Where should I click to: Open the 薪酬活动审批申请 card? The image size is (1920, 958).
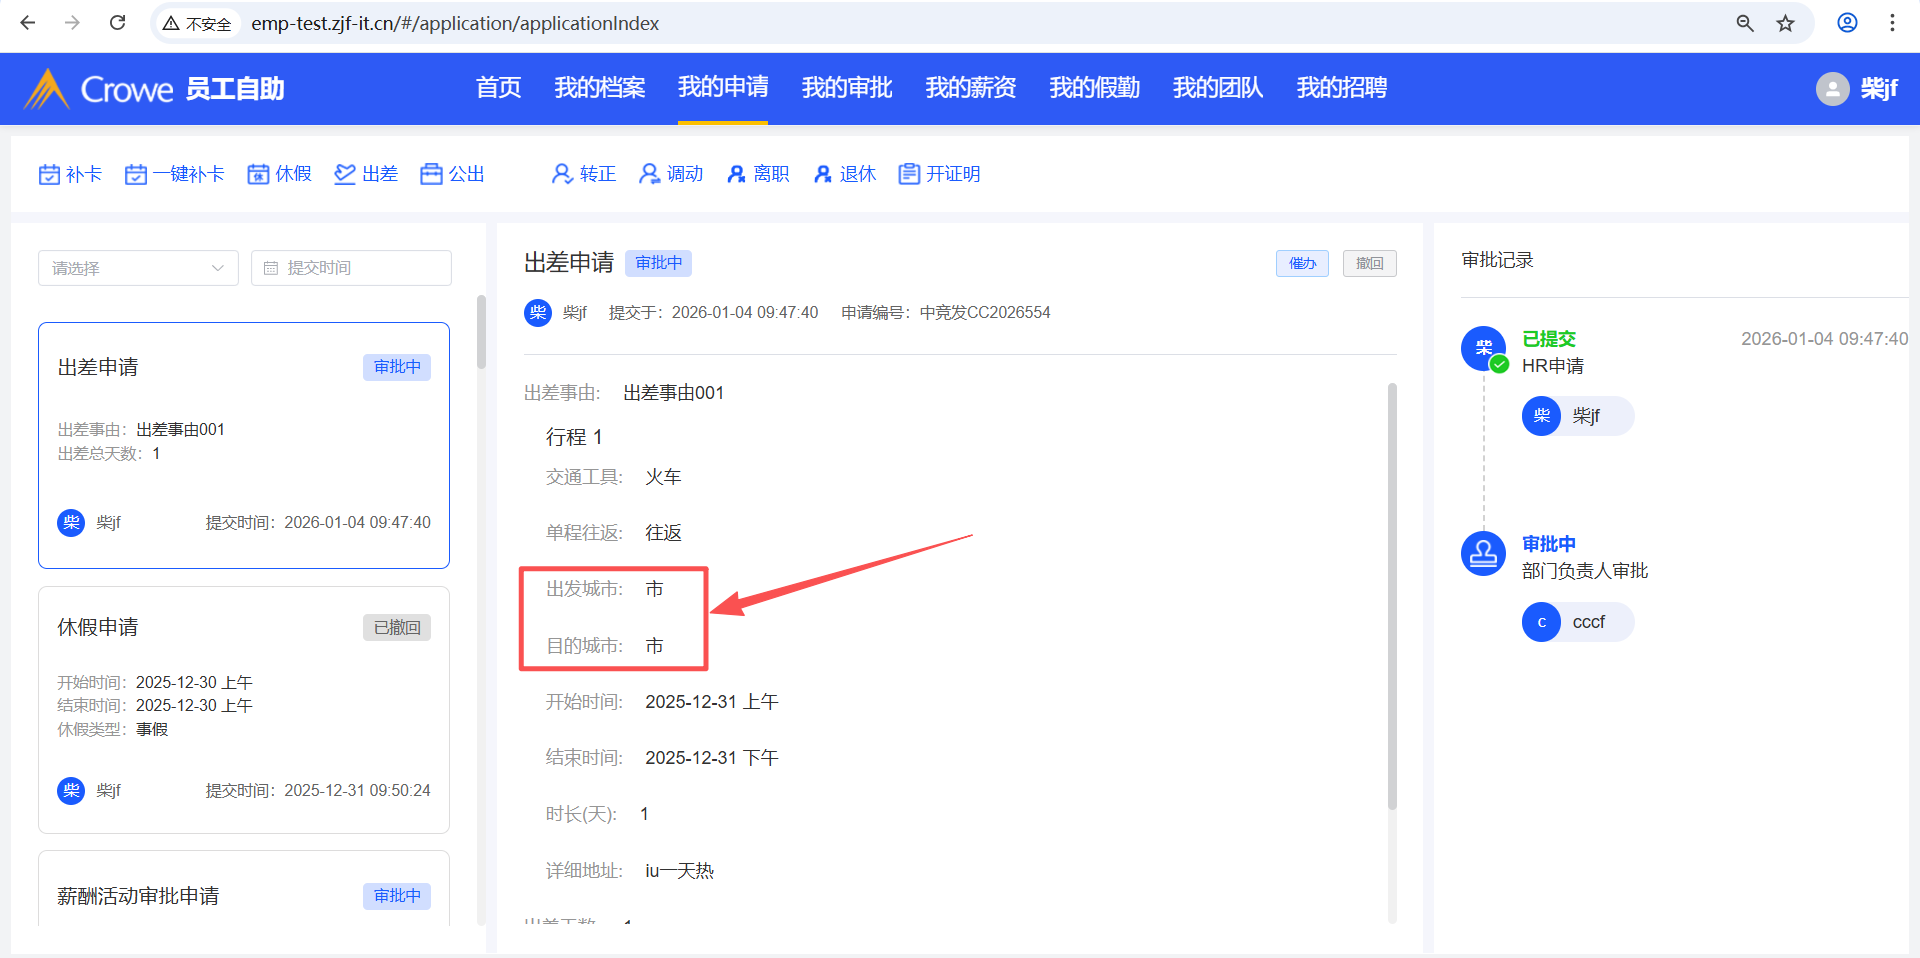point(244,888)
